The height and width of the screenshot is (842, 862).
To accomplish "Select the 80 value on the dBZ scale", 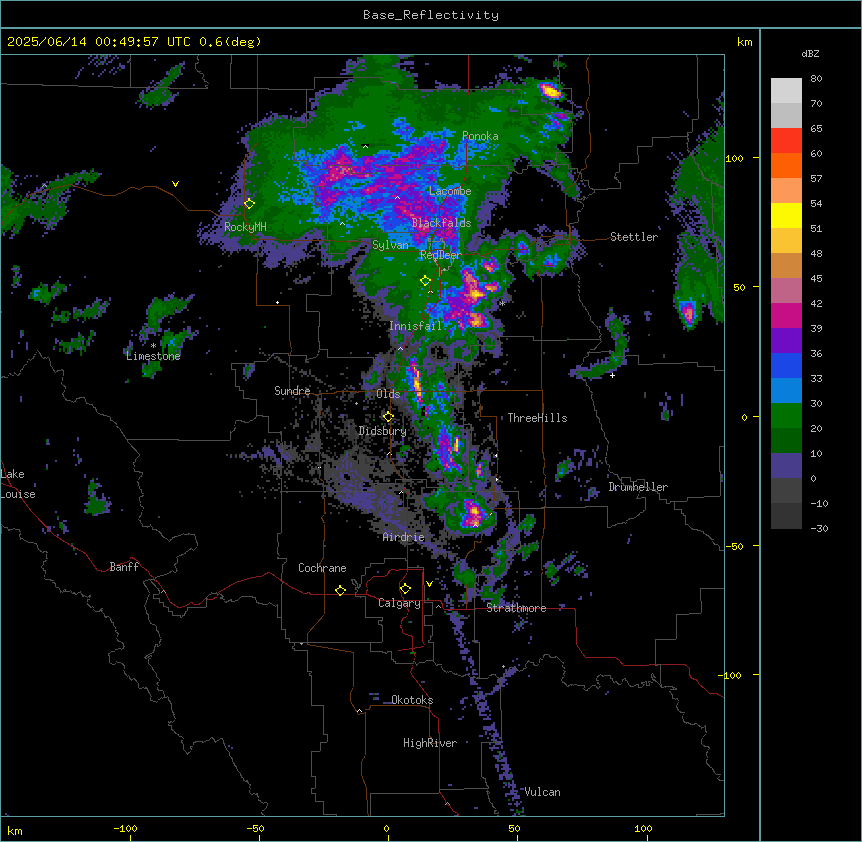I will tap(816, 79).
